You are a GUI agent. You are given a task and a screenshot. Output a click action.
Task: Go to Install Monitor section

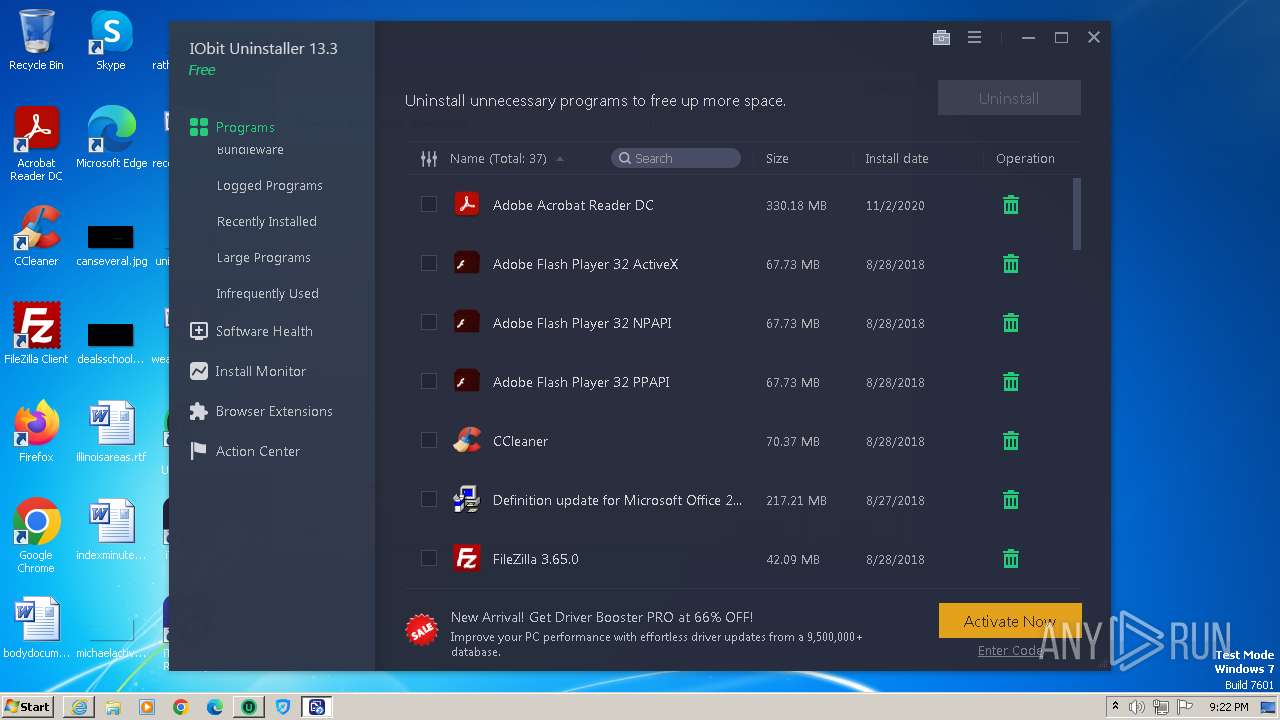pyautogui.click(x=260, y=371)
